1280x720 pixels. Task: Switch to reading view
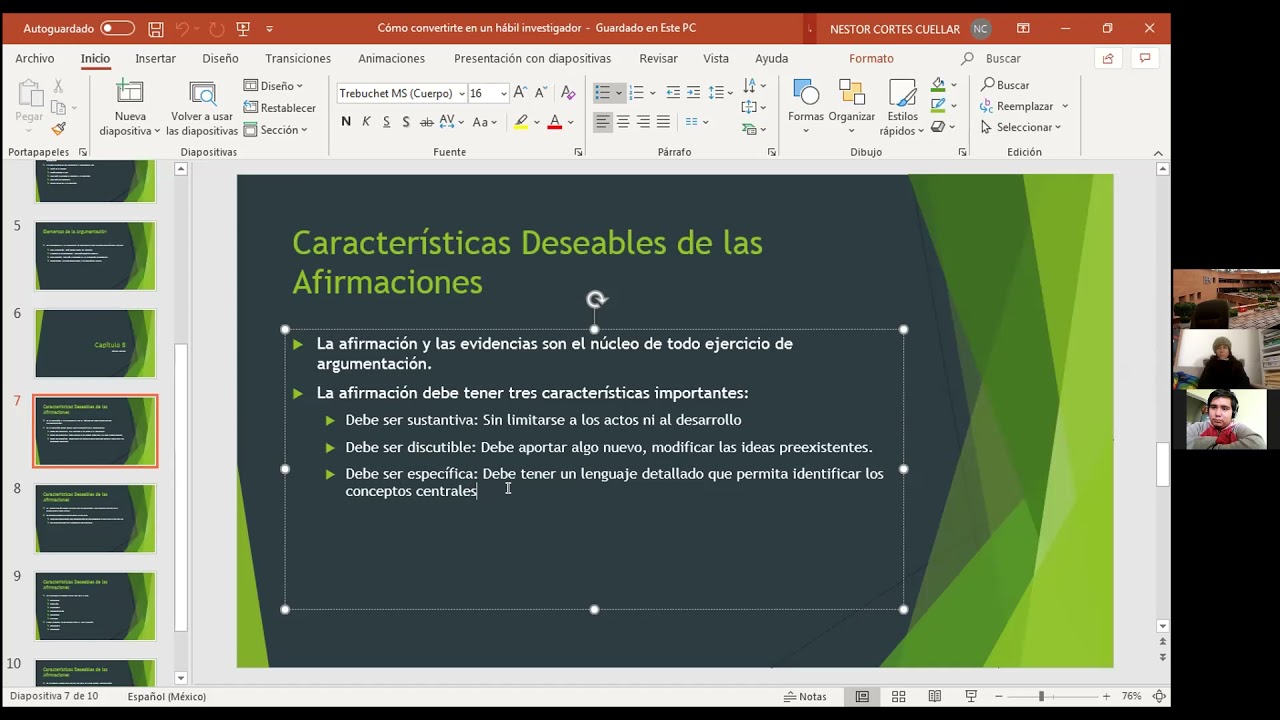(x=934, y=696)
